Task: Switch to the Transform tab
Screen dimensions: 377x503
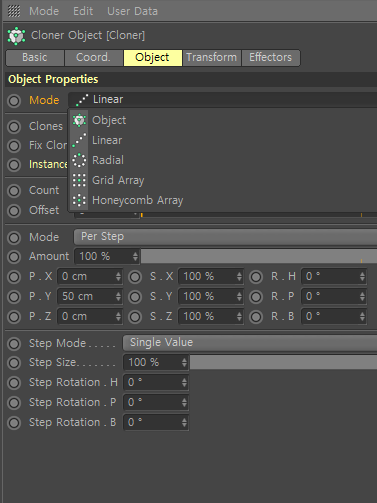Action: click(x=211, y=57)
